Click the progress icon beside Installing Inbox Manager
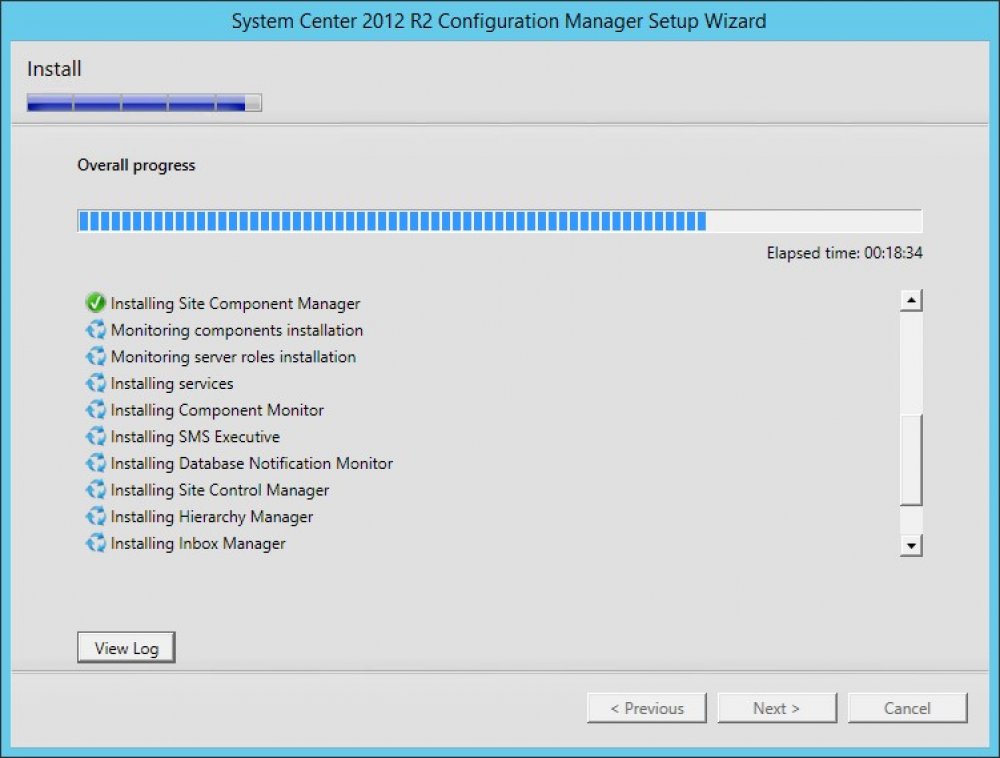1000x758 pixels. [x=96, y=543]
